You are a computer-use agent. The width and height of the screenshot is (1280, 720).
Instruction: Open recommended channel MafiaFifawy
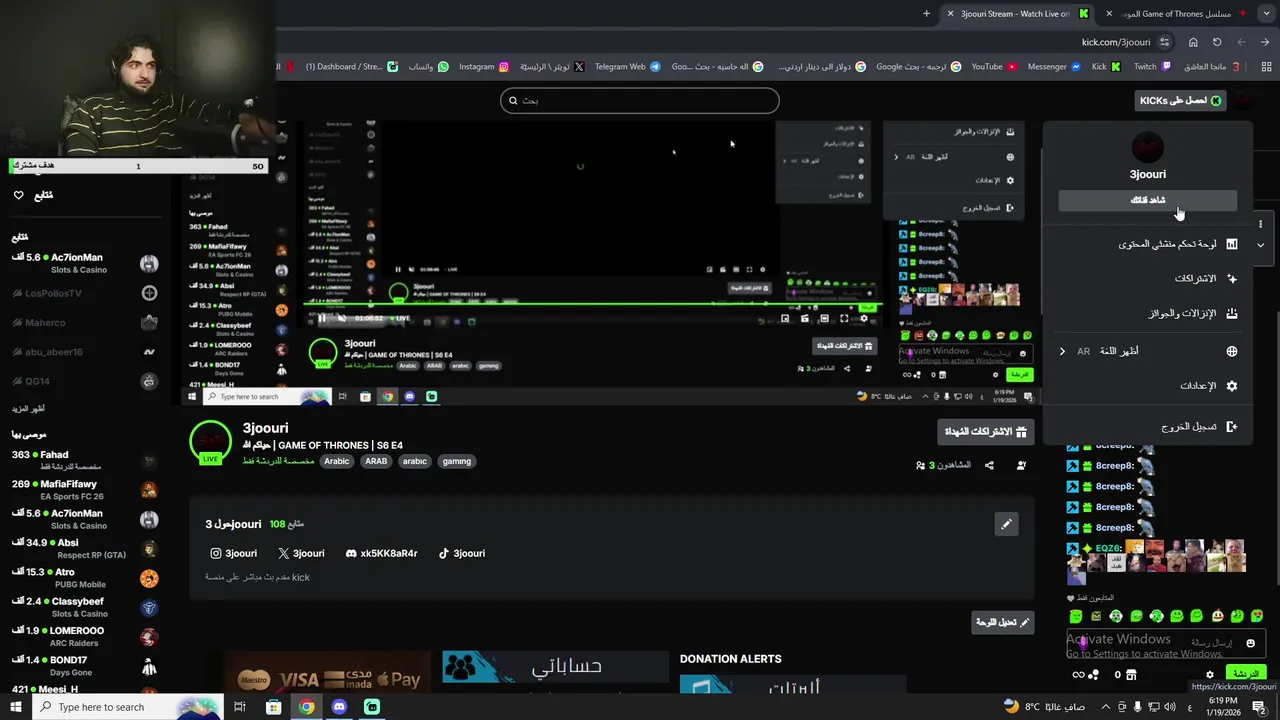click(x=85, y=490)
